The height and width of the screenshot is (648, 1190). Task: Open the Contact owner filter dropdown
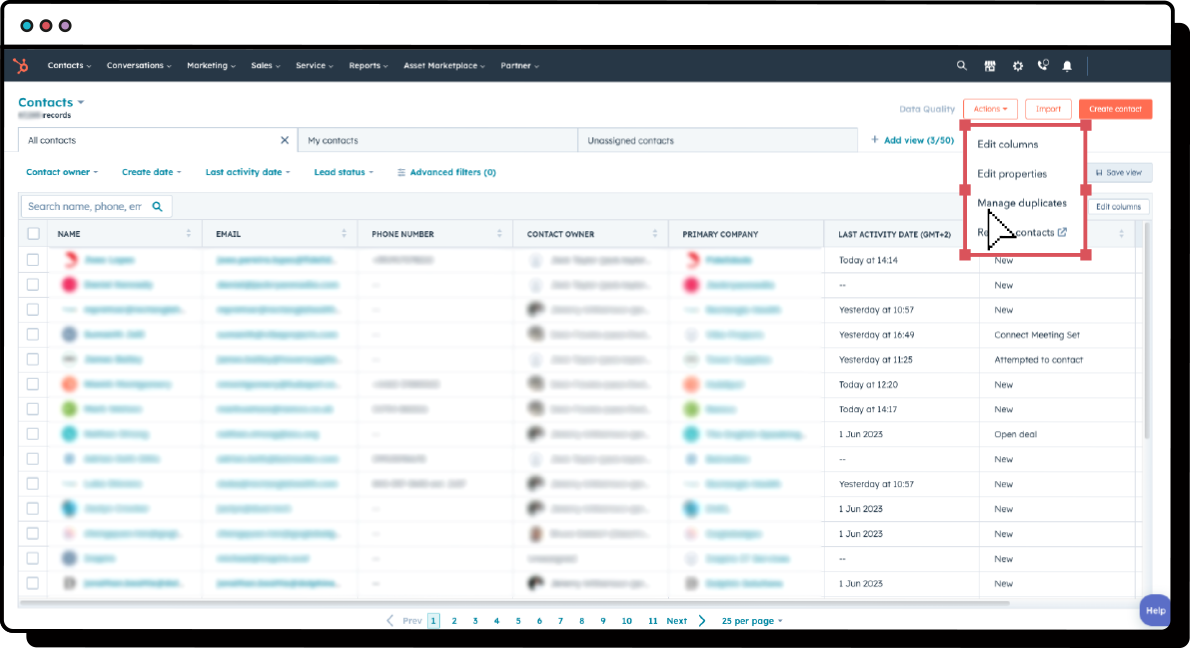point(62,172)
